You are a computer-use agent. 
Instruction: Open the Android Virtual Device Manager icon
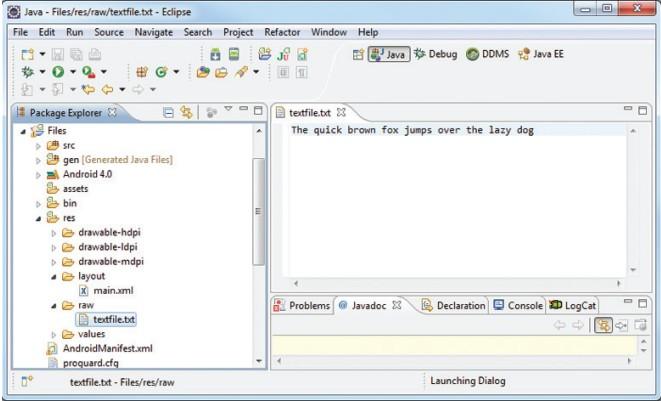coord(234,54)
